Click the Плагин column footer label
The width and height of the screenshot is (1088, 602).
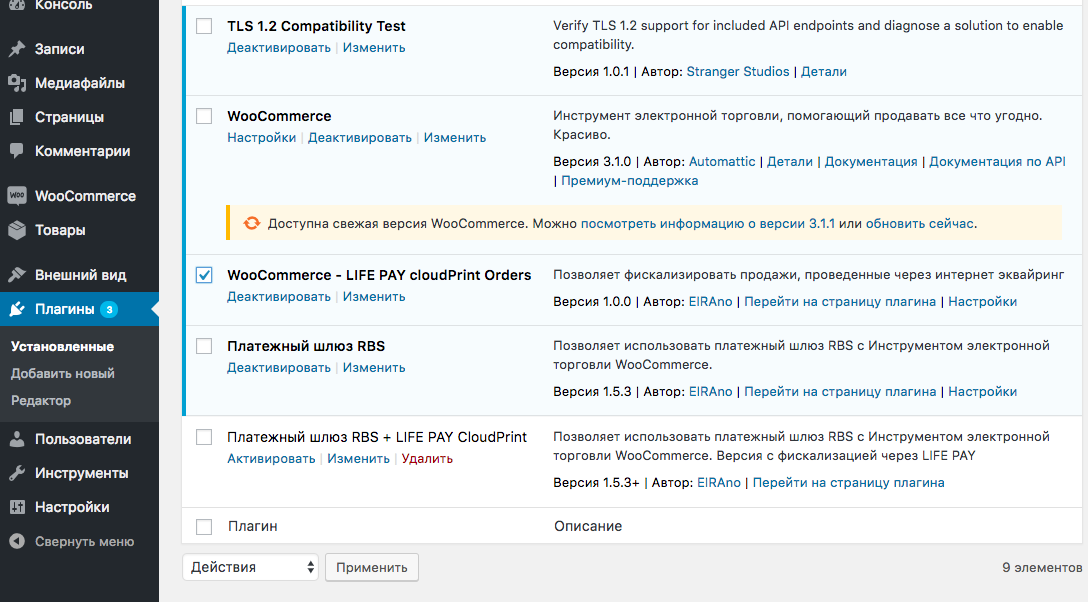point(253,526)
